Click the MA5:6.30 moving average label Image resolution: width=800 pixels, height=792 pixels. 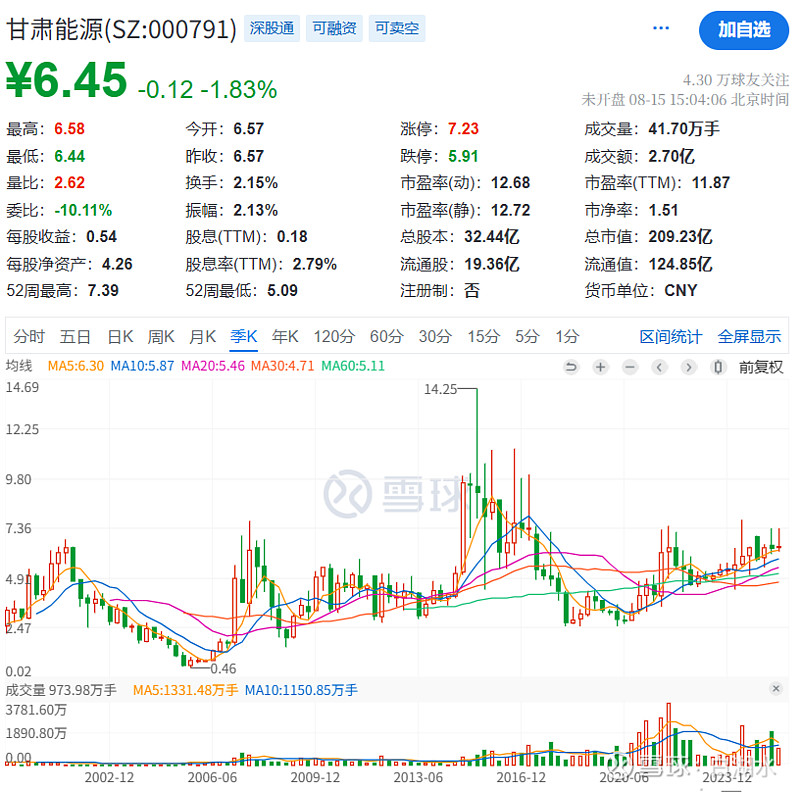click(x=76, y=366)
